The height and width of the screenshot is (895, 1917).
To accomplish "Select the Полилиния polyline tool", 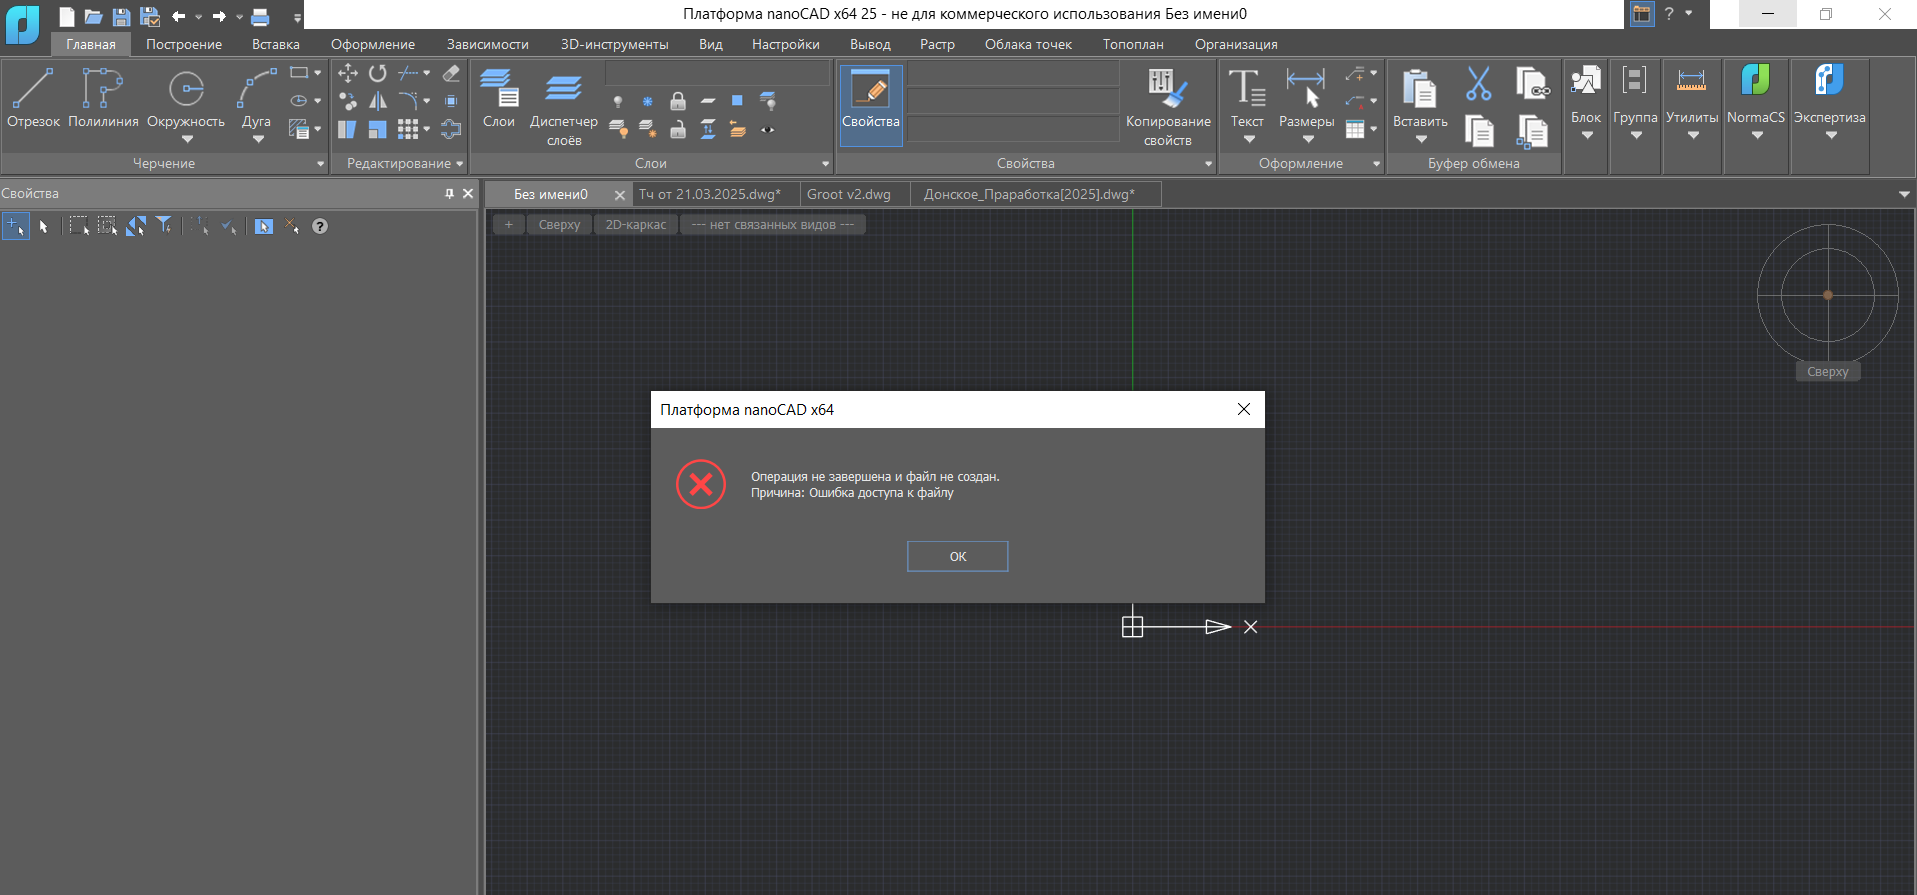I will (103, 98).
